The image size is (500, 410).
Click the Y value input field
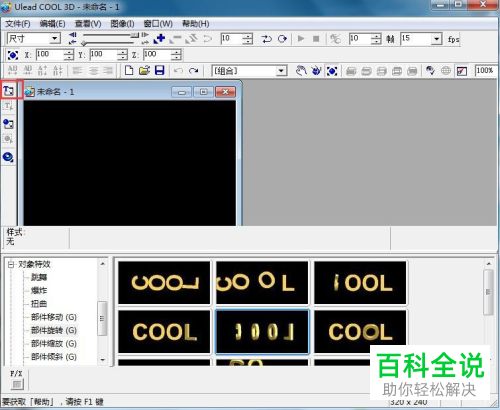(103, 55)
